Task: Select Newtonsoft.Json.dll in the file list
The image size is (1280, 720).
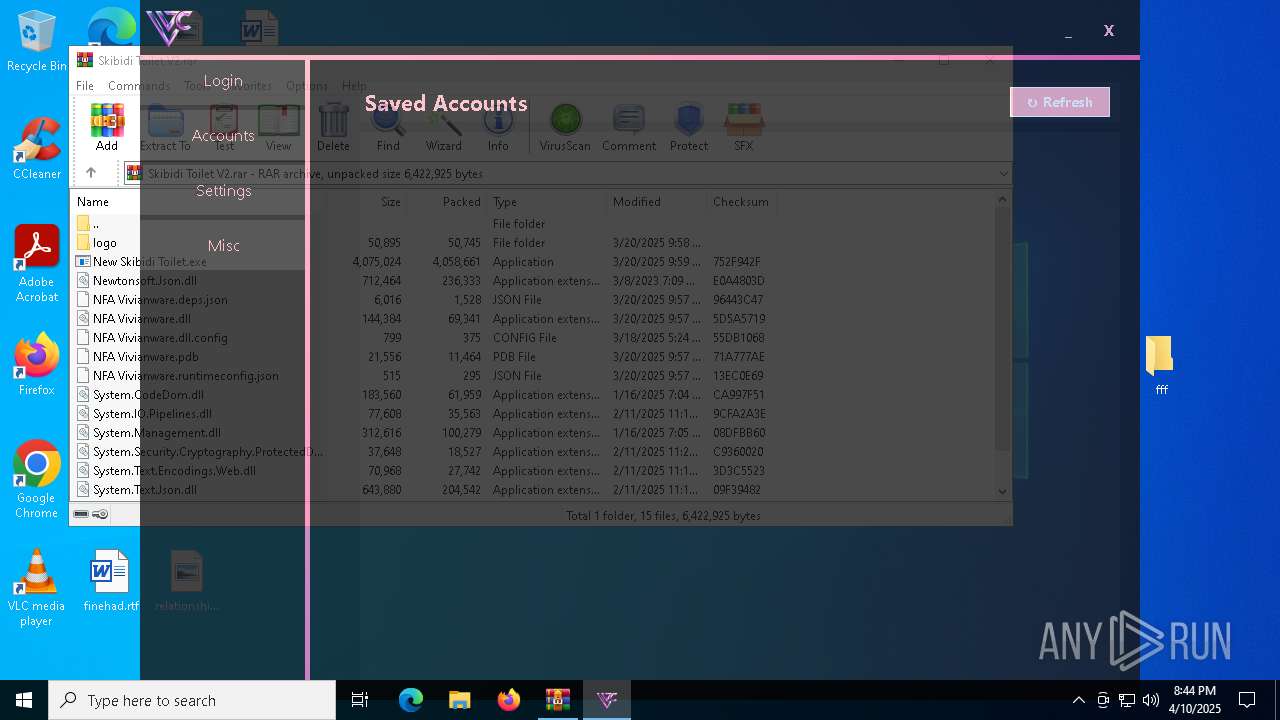Action: [x=145, y=281]
